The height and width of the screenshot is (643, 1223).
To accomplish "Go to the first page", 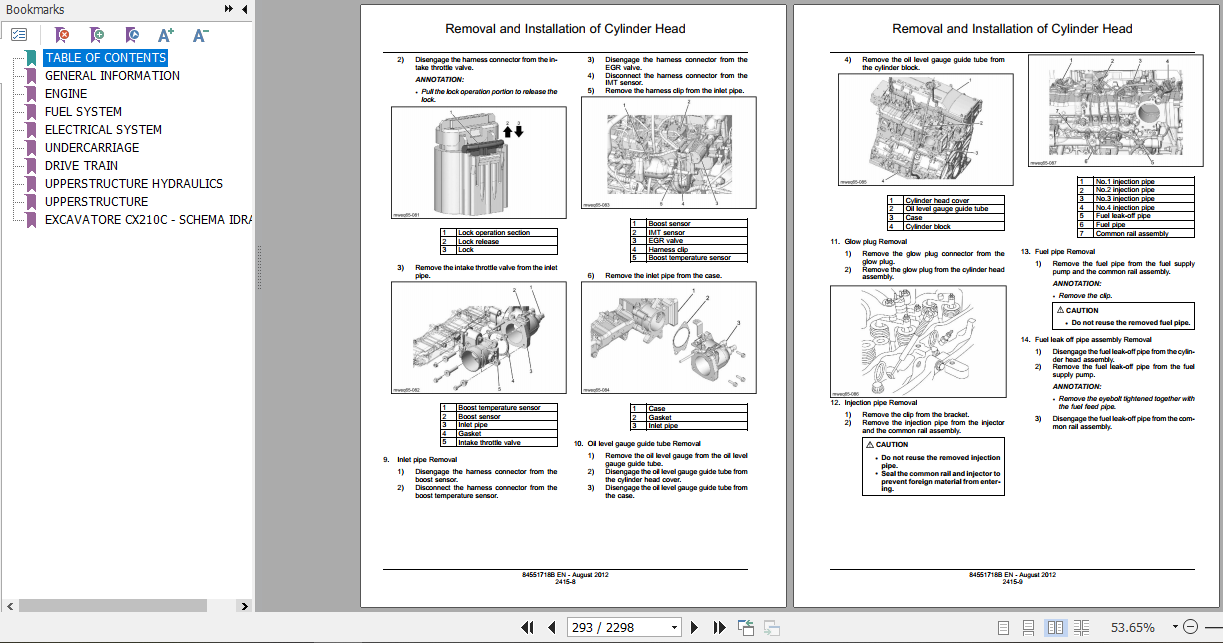I will pos(527,627).
